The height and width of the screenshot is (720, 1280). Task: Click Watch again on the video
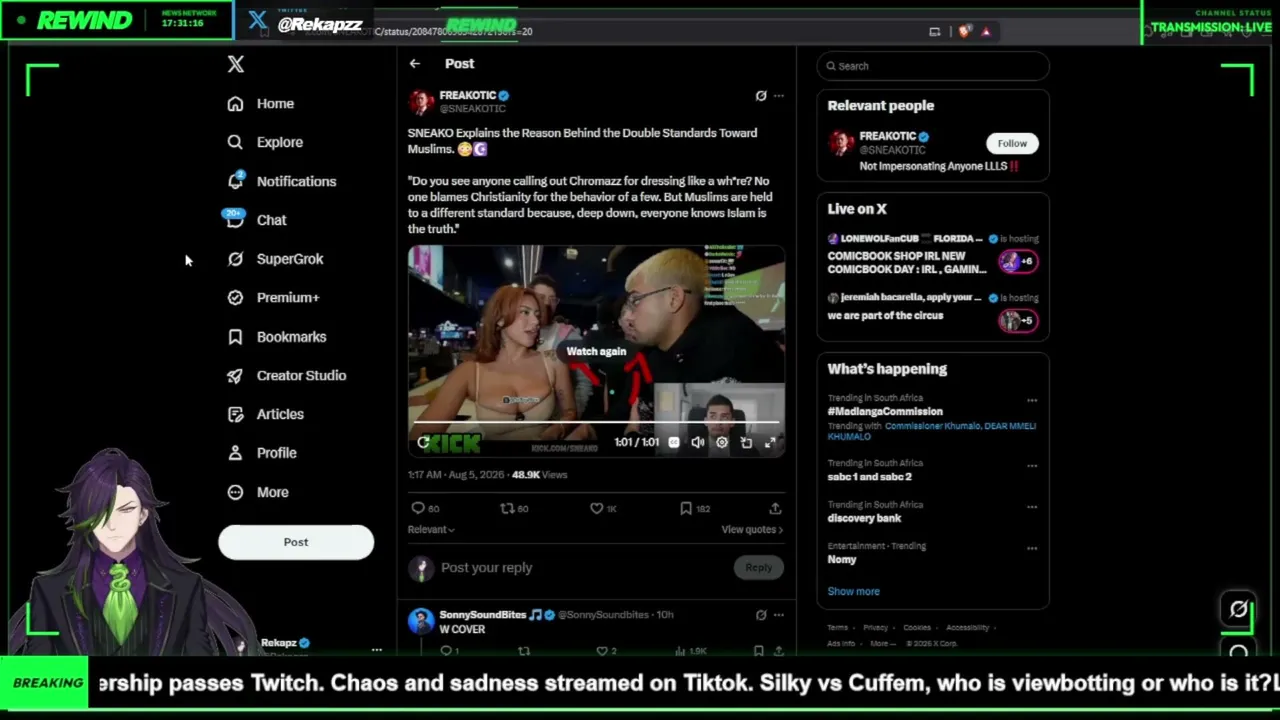[x=596, y=351]
